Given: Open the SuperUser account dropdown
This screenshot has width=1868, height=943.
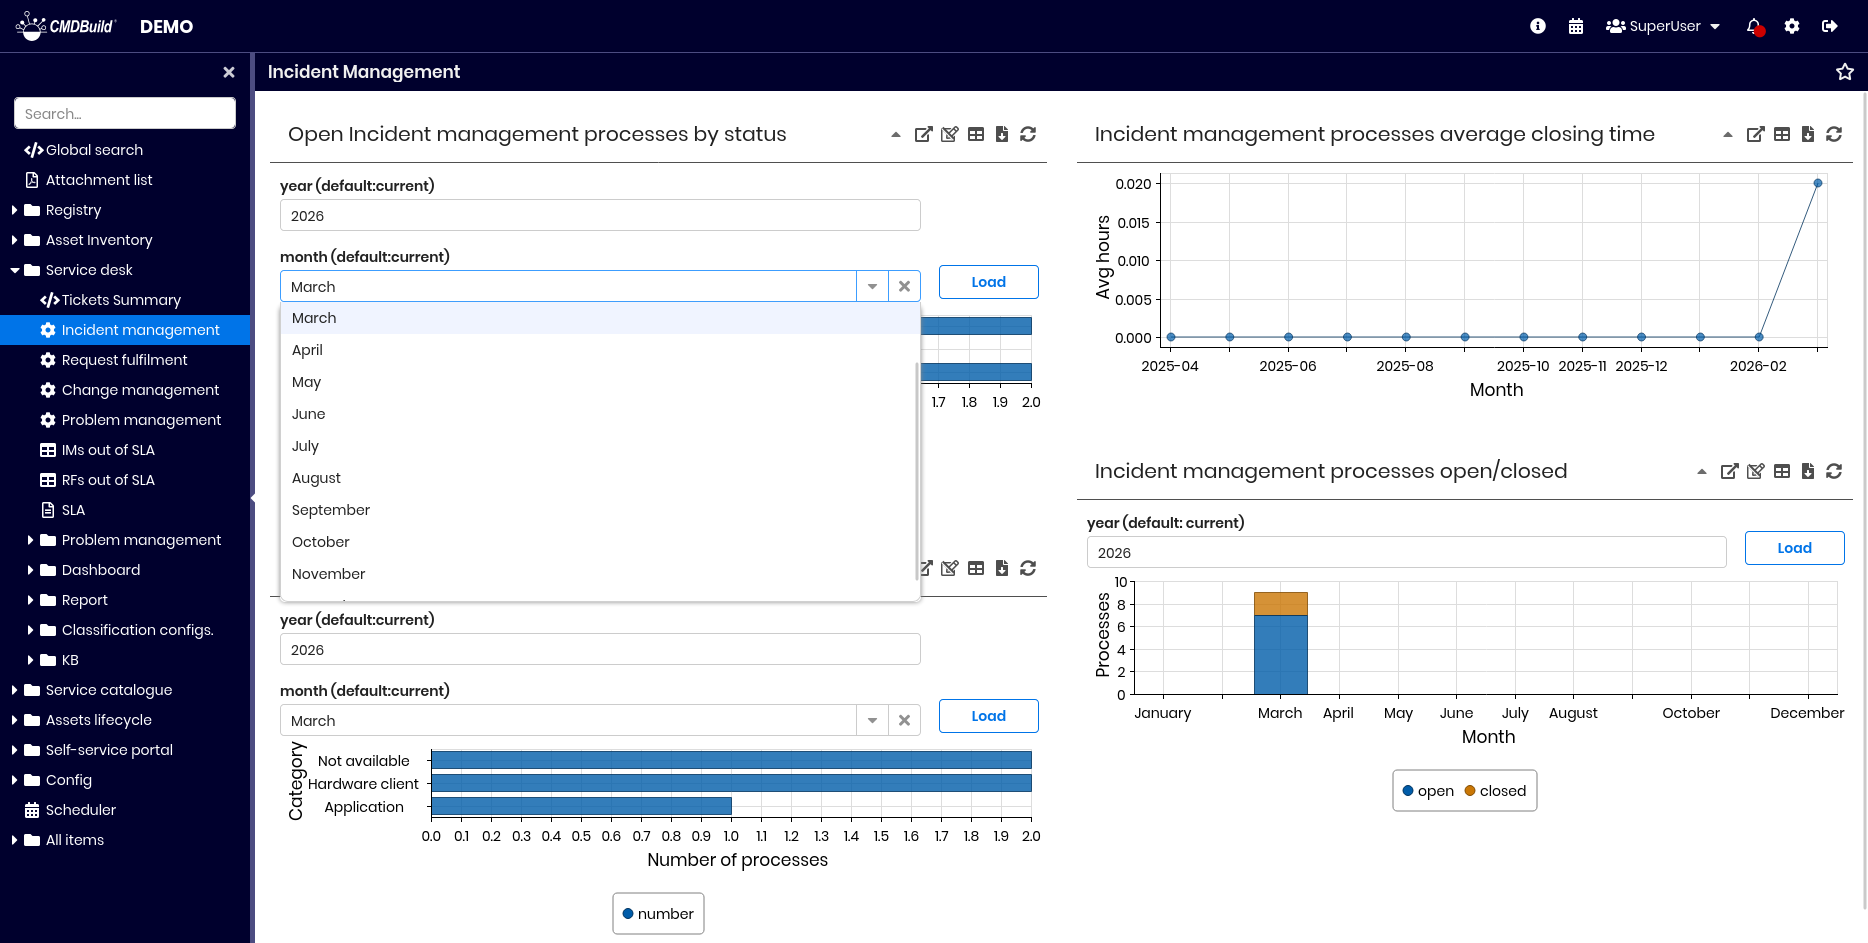Looking at the screenshot, I should click(1662, 26).
